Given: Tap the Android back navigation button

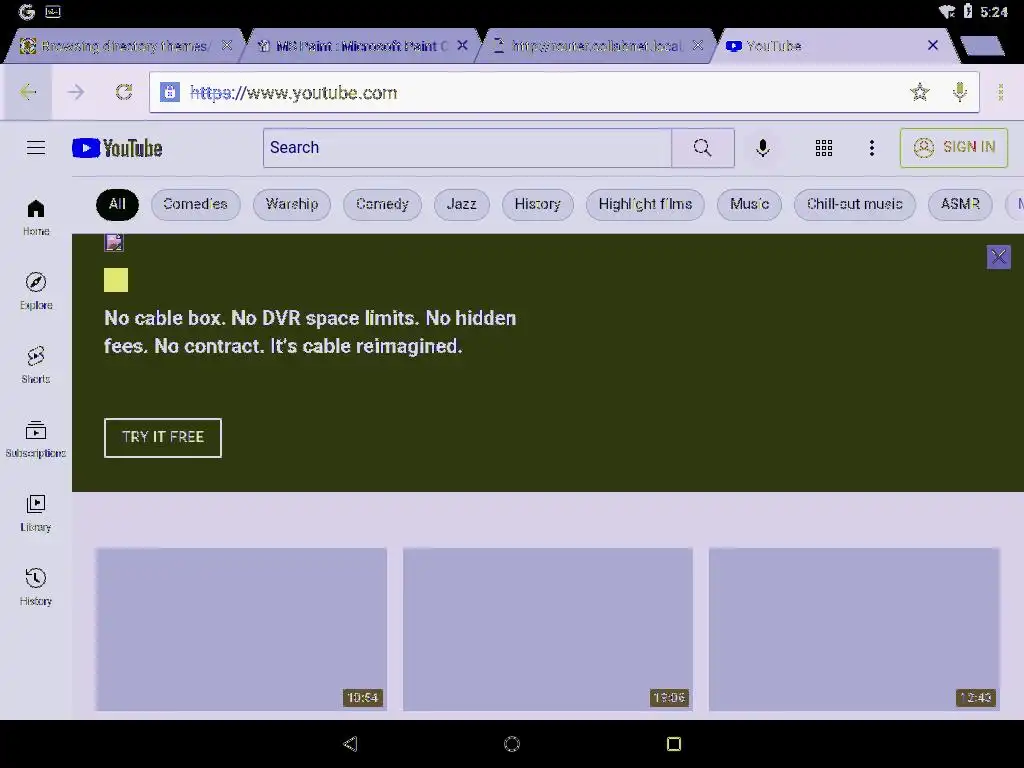Looking at the screenshot, I should click(351, 744).
